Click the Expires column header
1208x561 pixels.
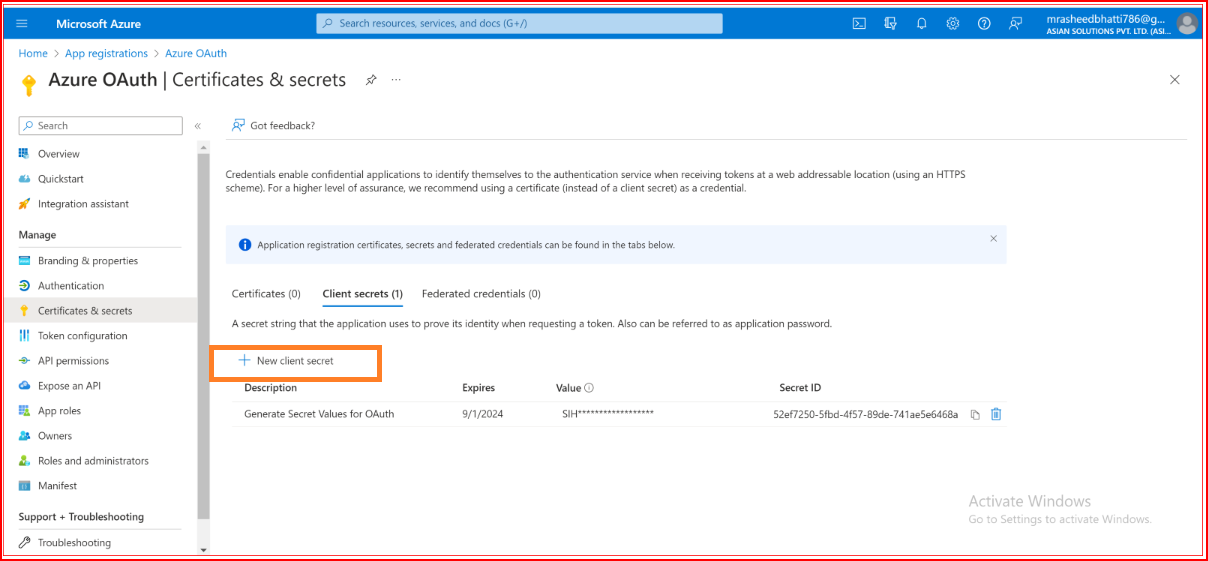[x=478, y=388]
